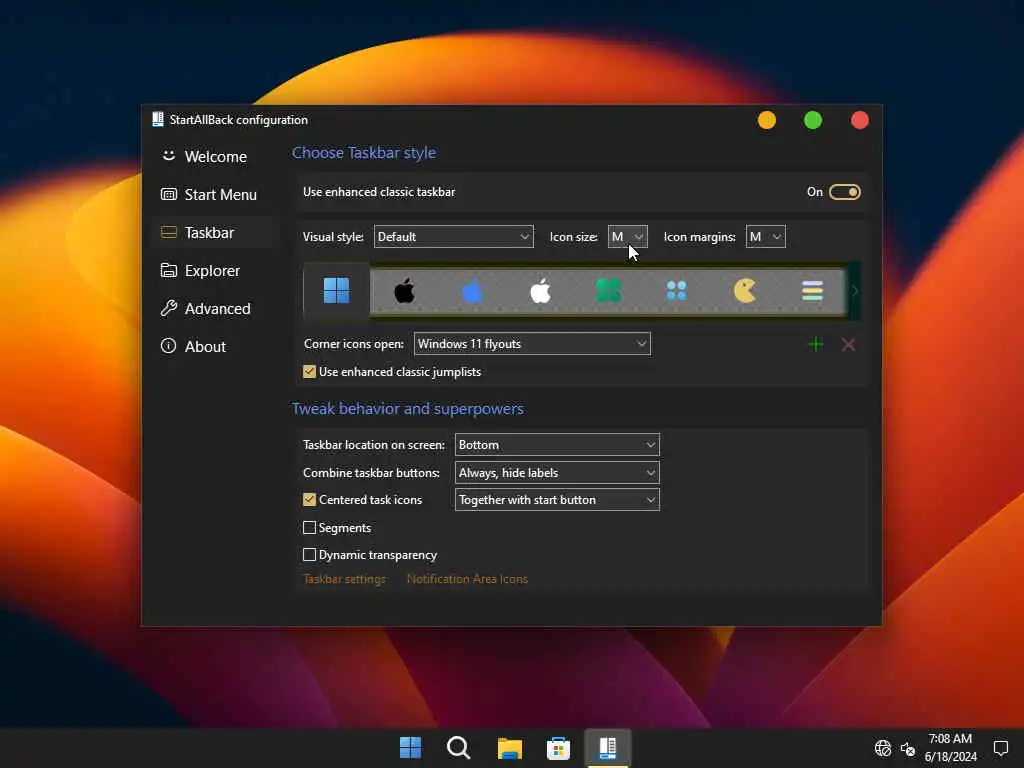Click the yellow minimize window button
1024x768 pixels.
point(767,120)
